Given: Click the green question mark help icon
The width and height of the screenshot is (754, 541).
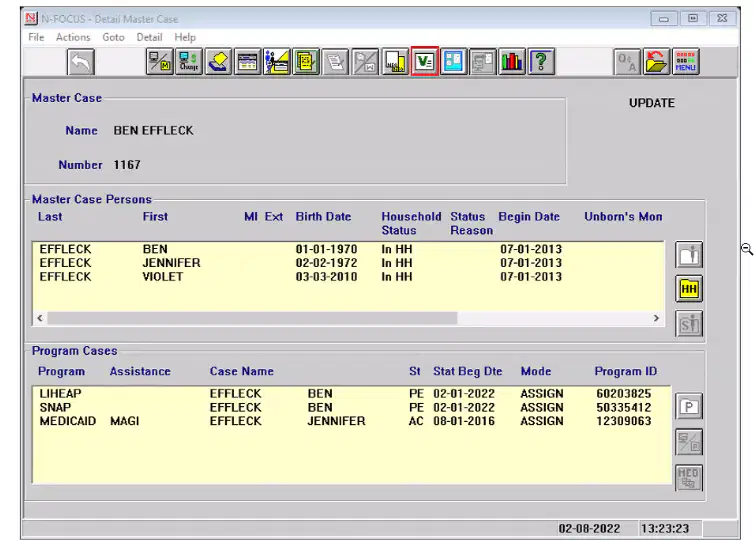Looking at the screenshot, I should (x=541, y=62).
